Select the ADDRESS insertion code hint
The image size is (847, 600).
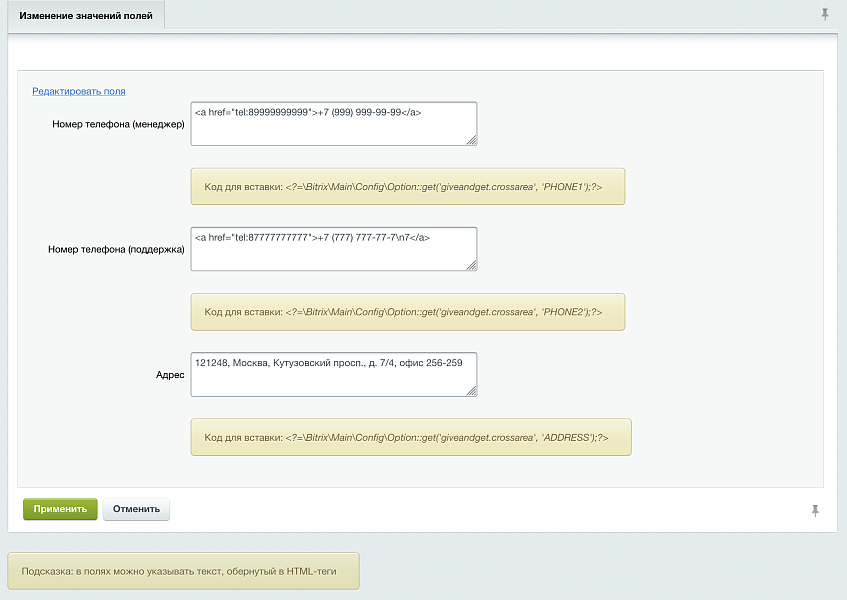(410, 437)
